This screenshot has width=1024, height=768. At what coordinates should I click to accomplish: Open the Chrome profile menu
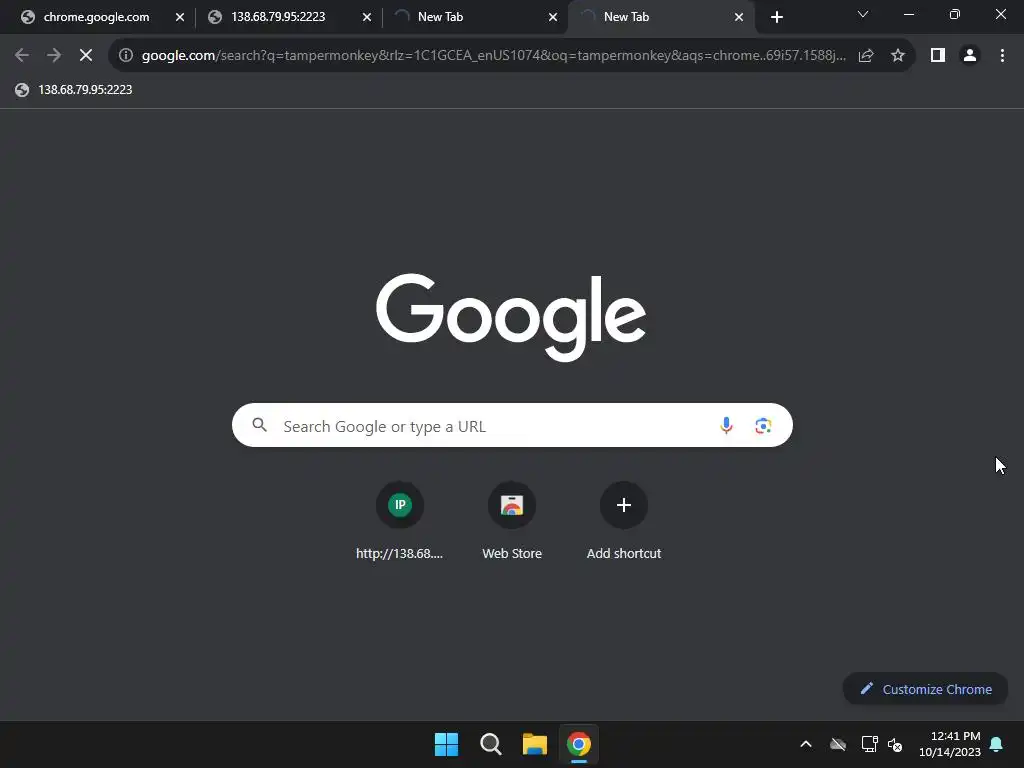point(970,56)
